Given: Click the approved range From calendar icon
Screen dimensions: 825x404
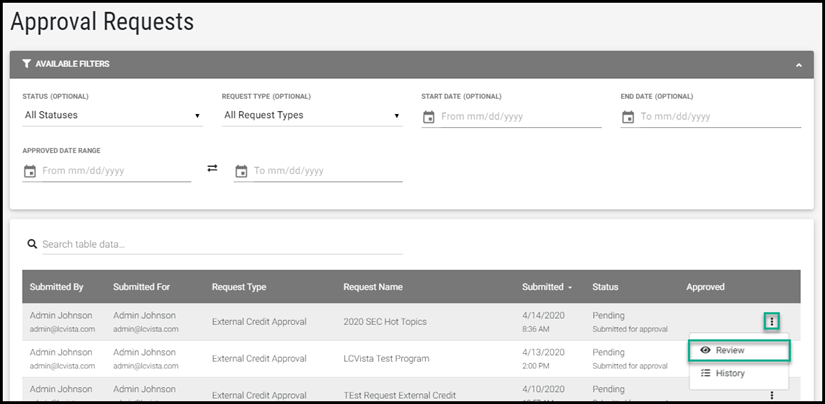Looking at the screenshot, I should click(x=30, y=171).
